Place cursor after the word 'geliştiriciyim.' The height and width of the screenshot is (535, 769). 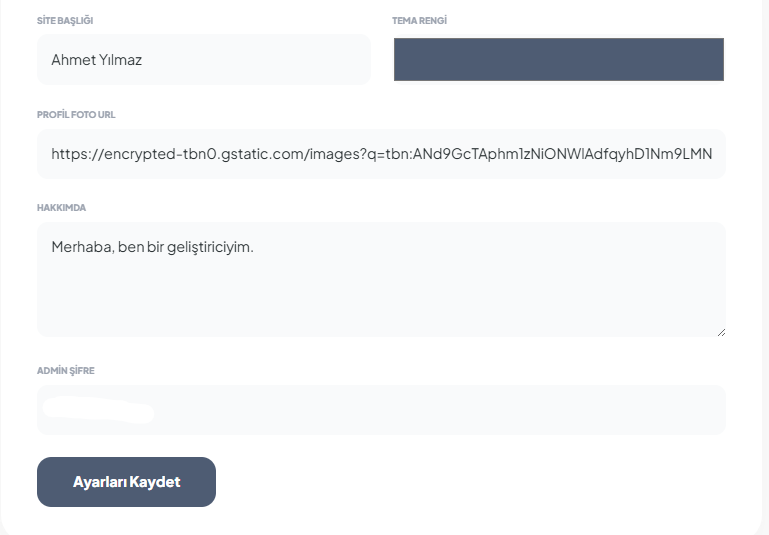[x=255, y=247]
